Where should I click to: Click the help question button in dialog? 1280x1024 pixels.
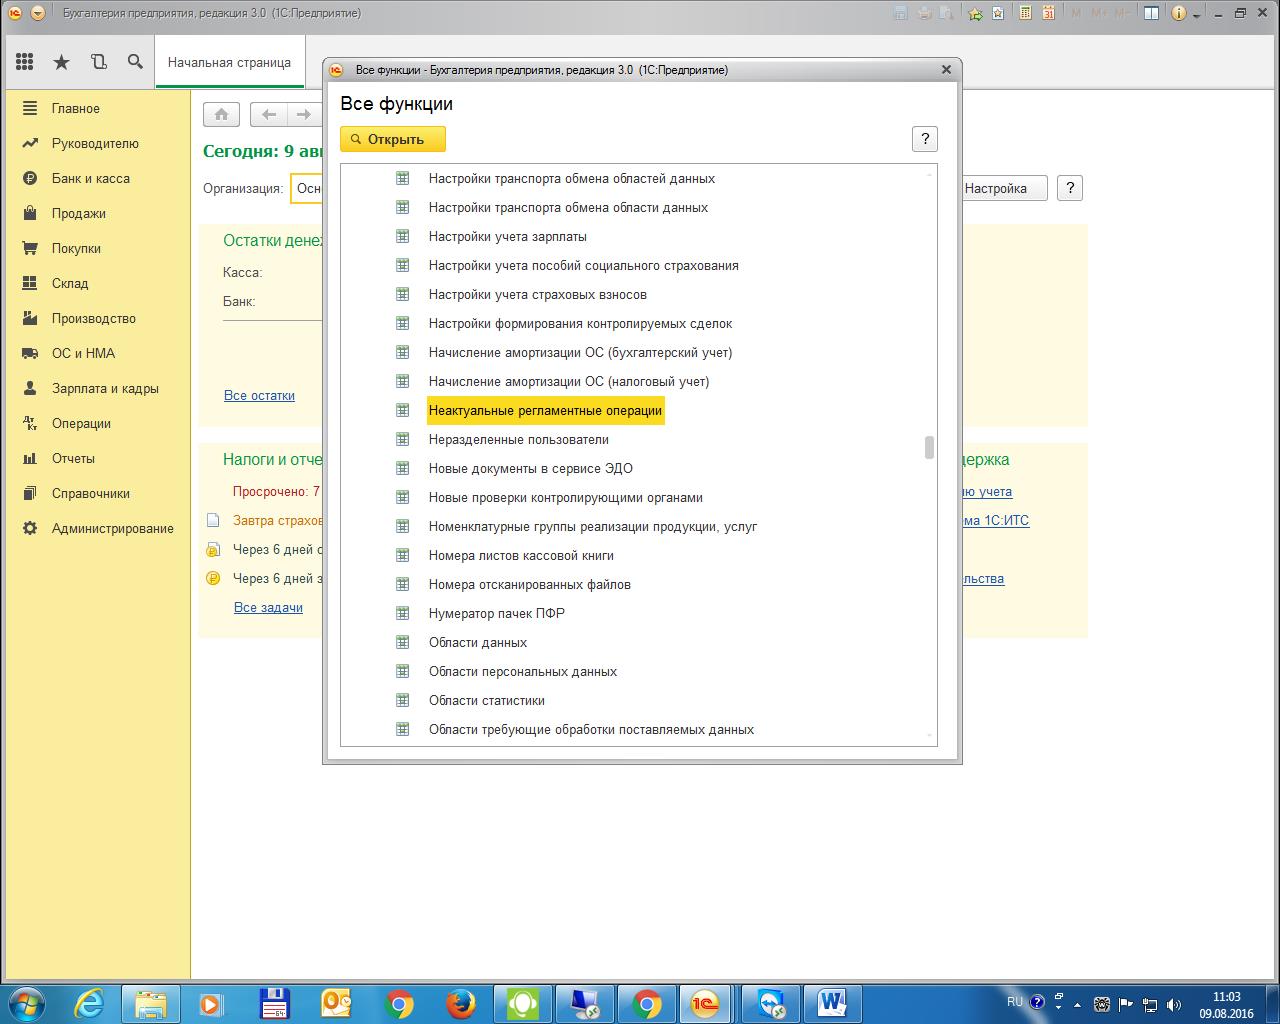(x=924, y=139)
